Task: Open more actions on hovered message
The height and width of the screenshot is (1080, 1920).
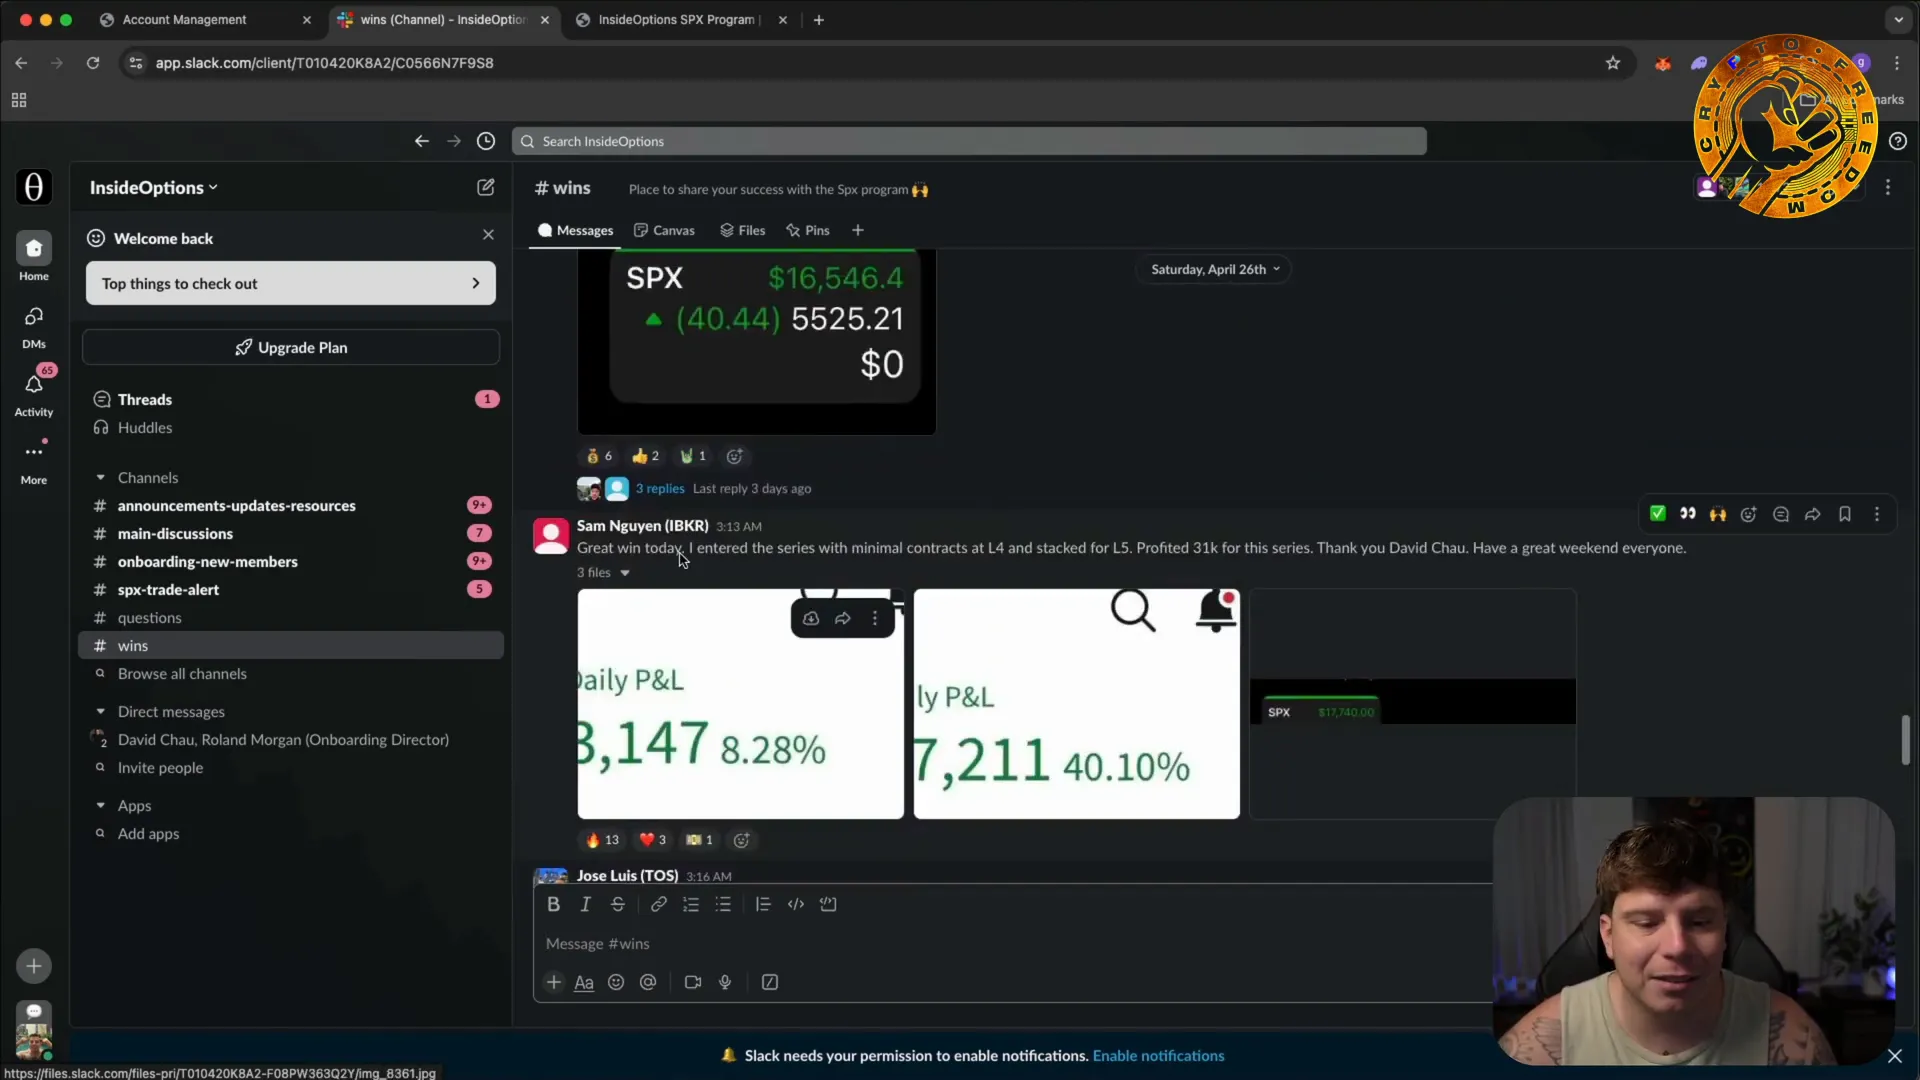Action: click(x=1876, y=514)
